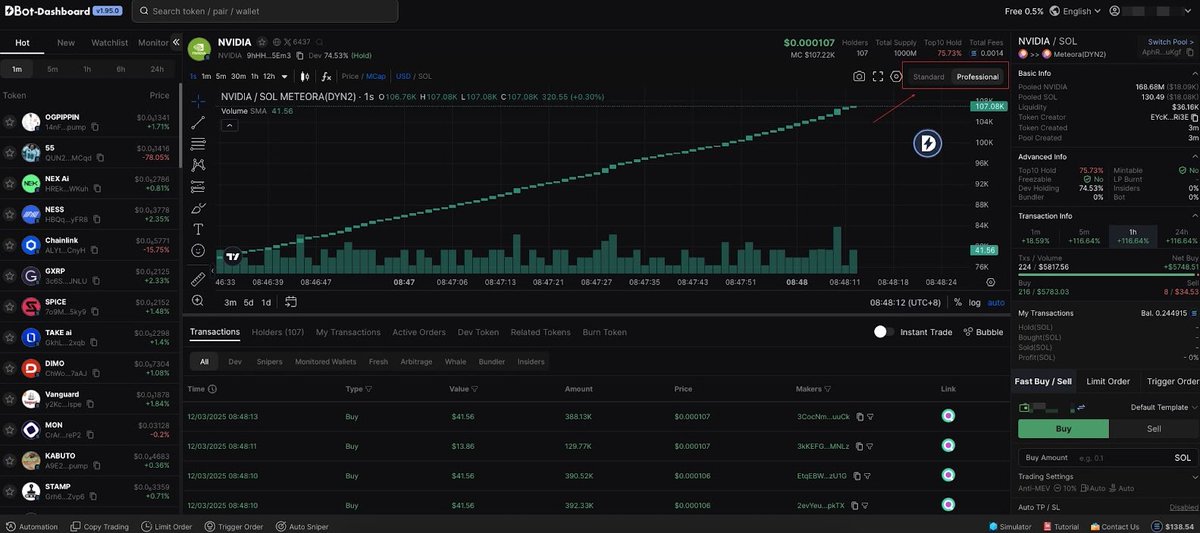Collapse the left sidebar panel
This screenshot has height=533, width=1200.
[177, 43]
